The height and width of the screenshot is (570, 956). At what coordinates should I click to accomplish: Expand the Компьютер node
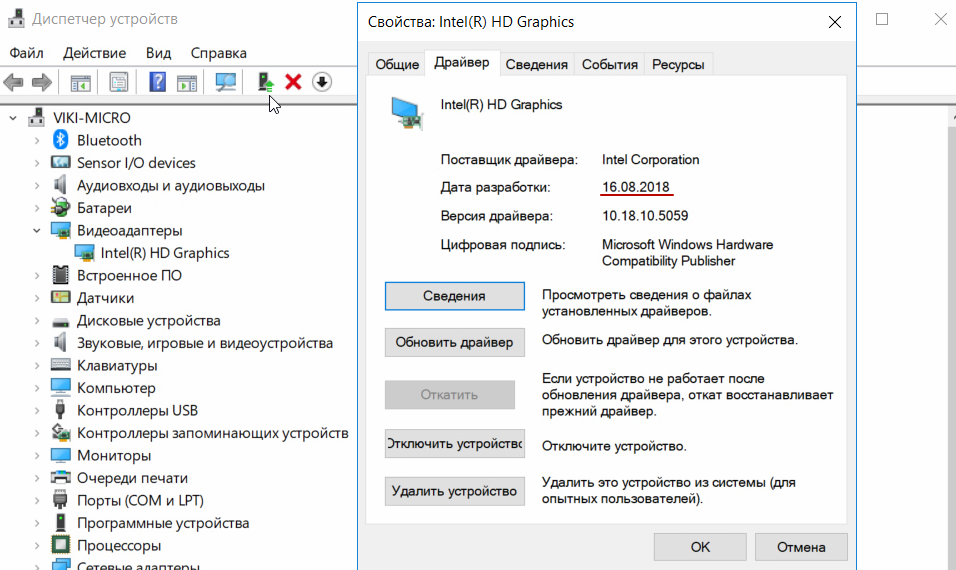37,388
